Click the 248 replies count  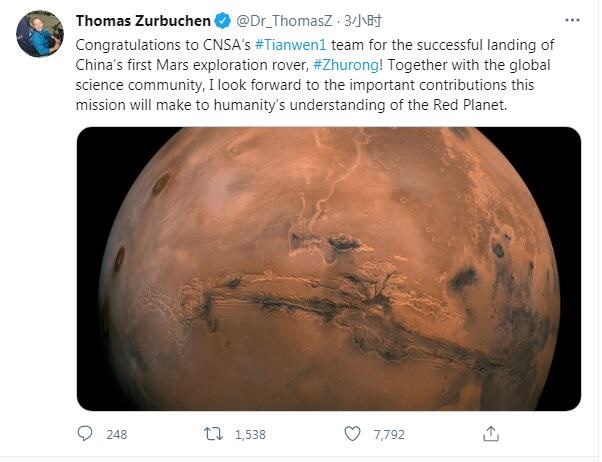pyautogui.click(x=116, y=435)
